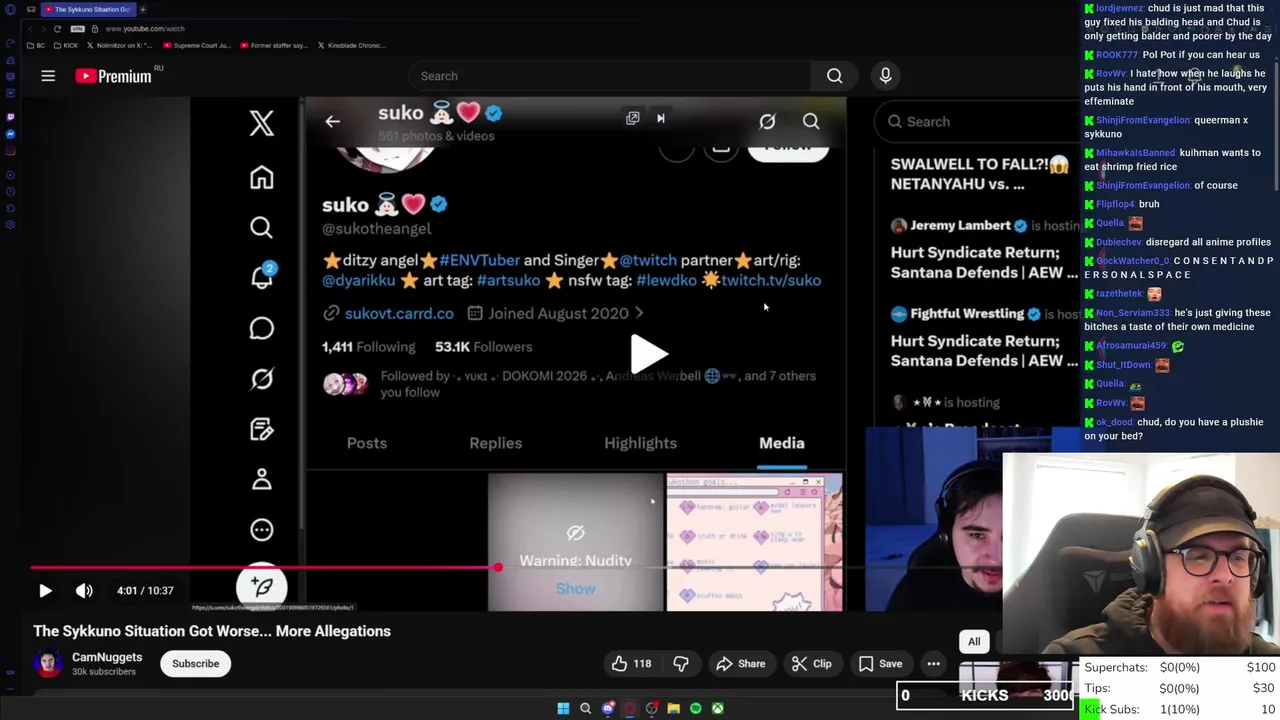Open X messages chat bubble icon
1280x720 pixels.
click(x=261, y=328)
